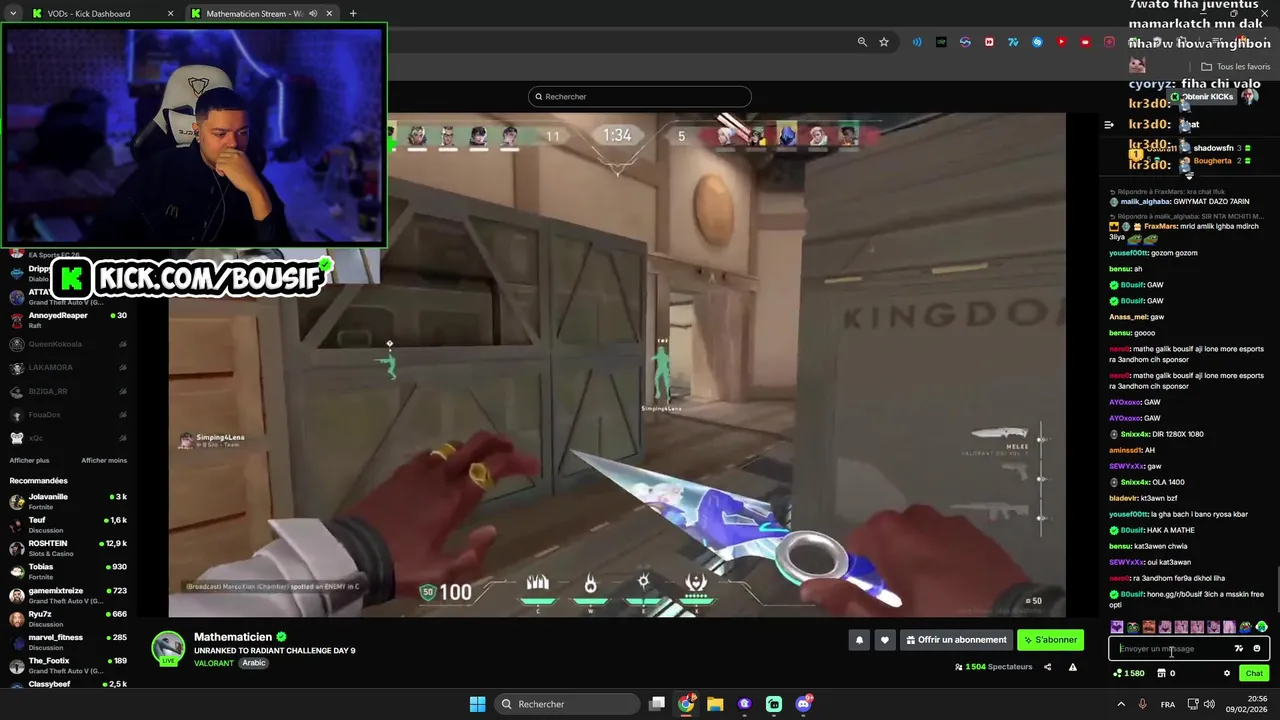Click taskbar Rechercher search box
This screenshot has width=1280, height=720.
point(569,704)
